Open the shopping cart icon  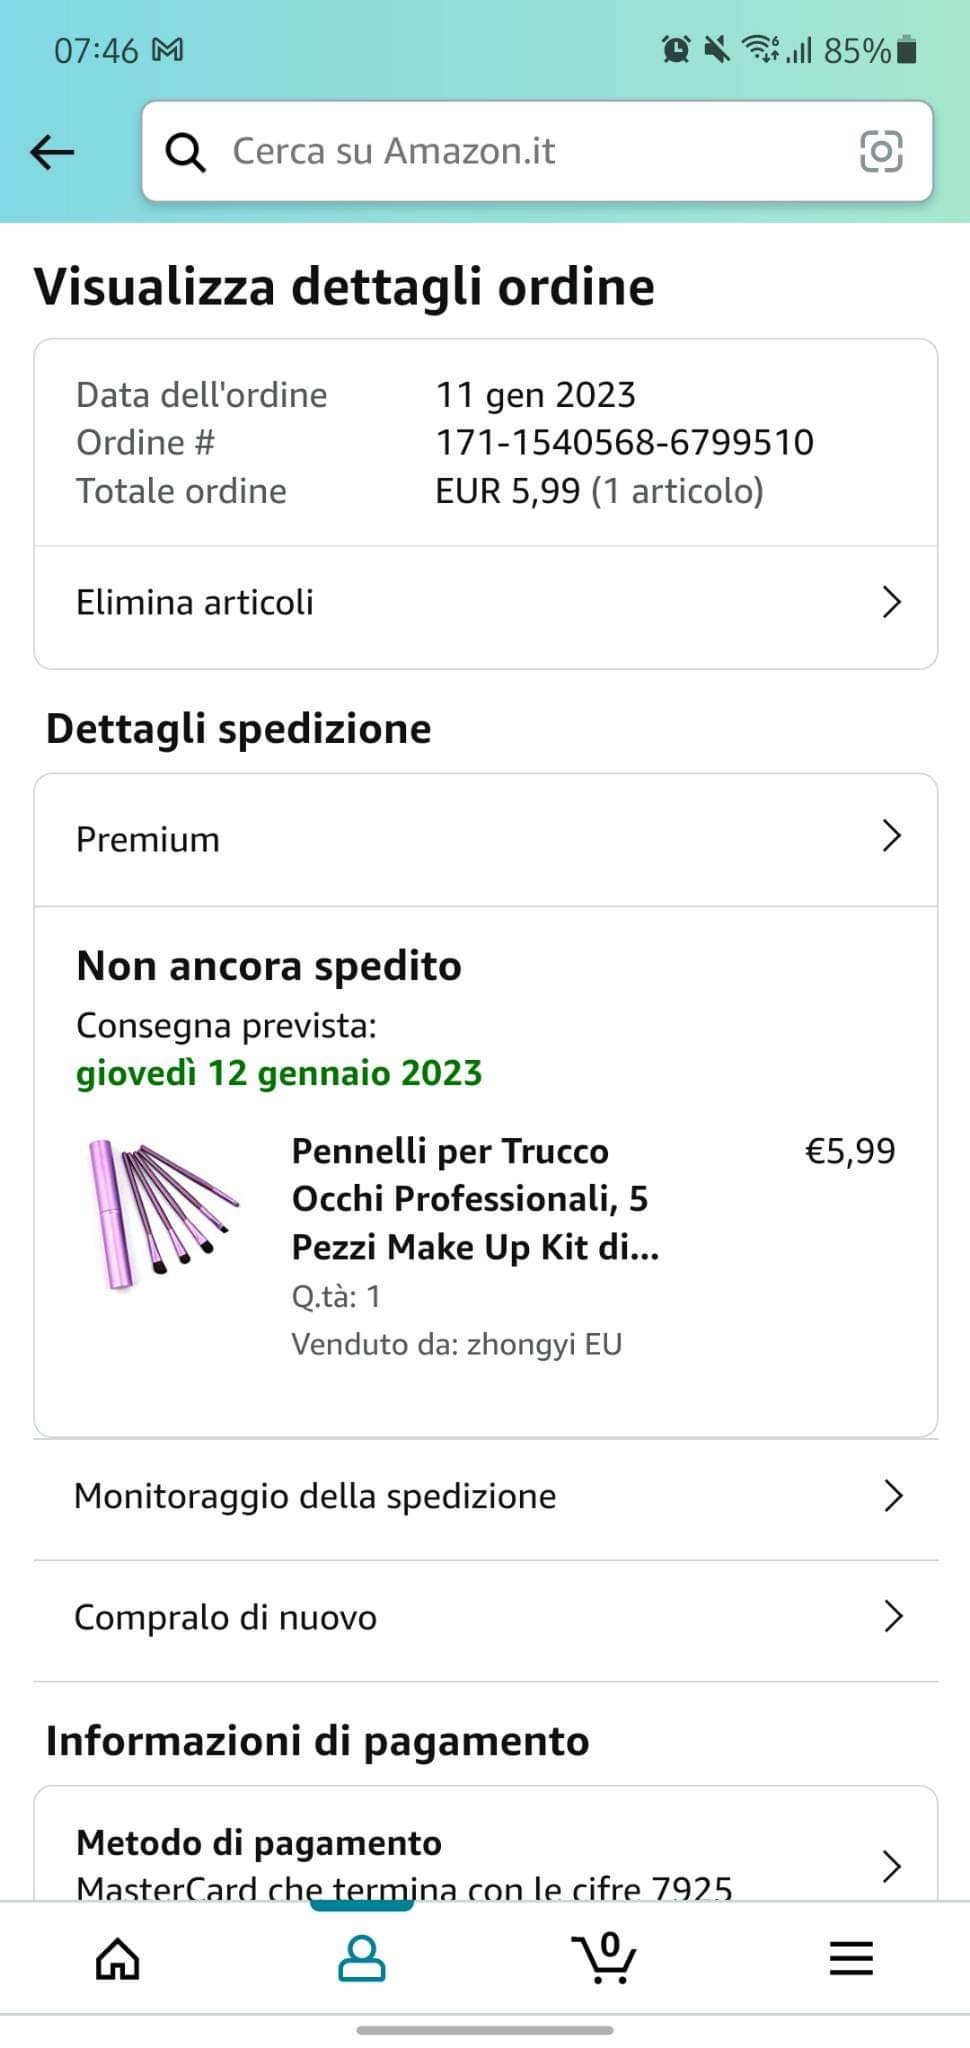click(x=604, y=1957)
